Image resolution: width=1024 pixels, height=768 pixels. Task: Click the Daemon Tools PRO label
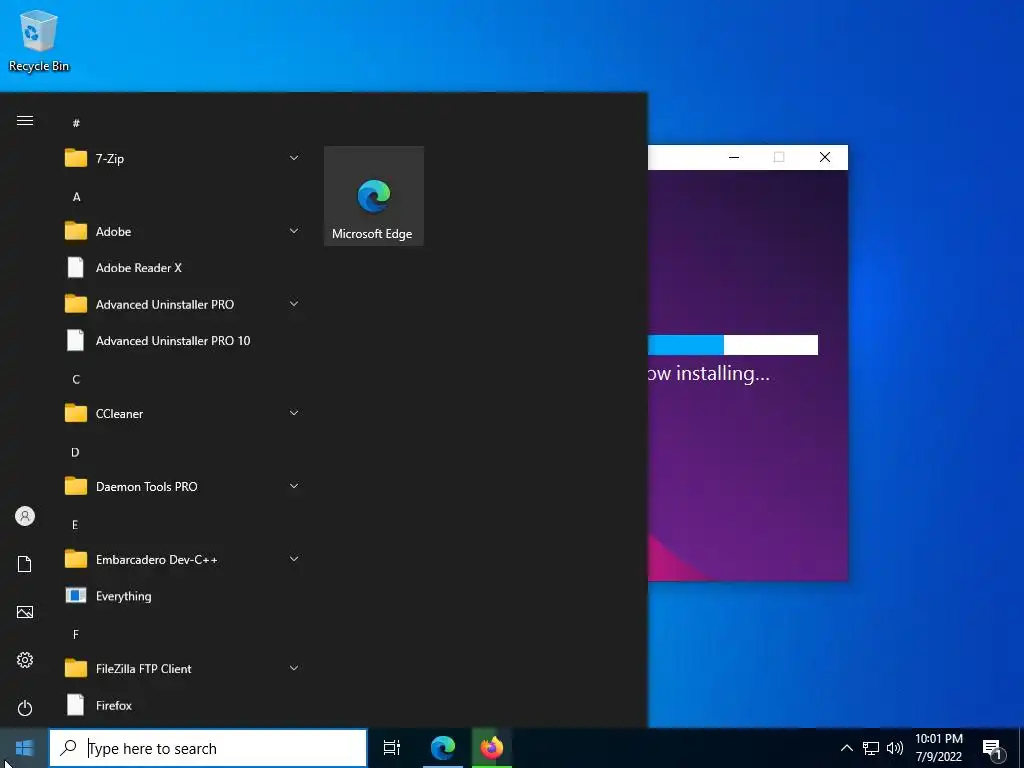(x=147, y=487)
